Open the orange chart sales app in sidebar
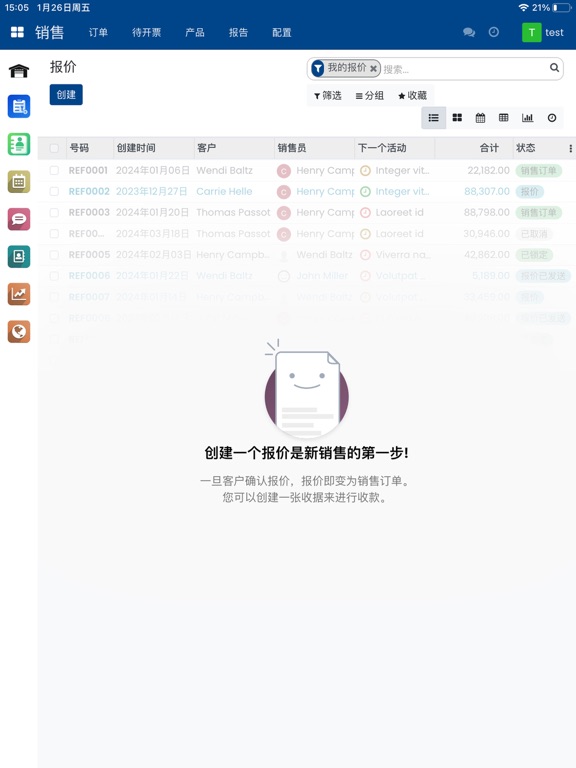Image resolution: width=576 pixels, height=768 pixels. pos(19,294)
